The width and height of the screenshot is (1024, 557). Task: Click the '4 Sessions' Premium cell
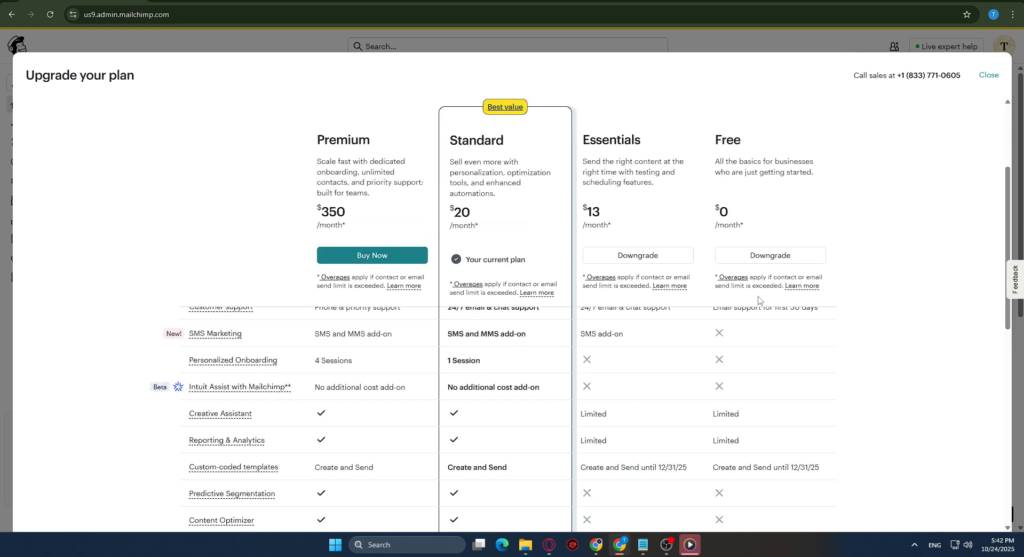click(333, 360)
